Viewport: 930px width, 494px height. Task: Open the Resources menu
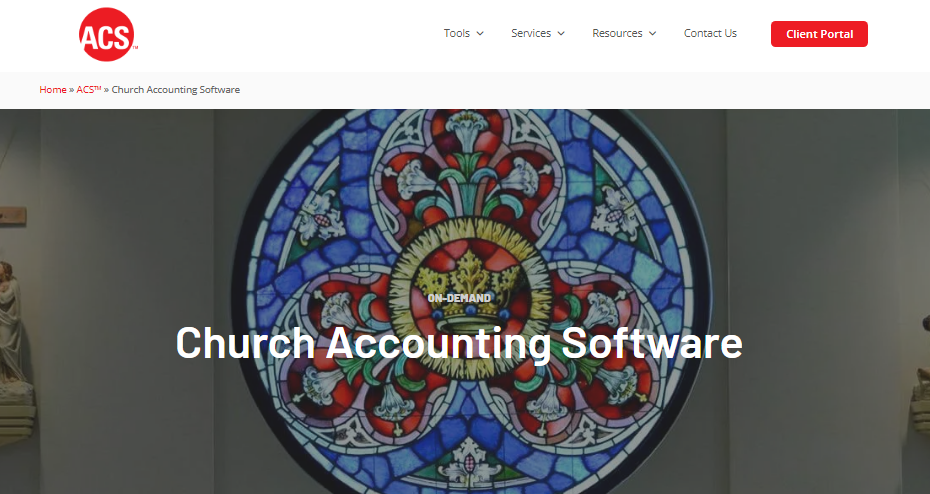617,33
